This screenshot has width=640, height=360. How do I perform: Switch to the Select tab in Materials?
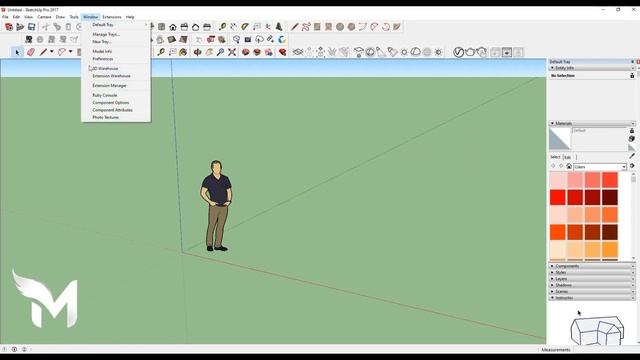(555, 157)
